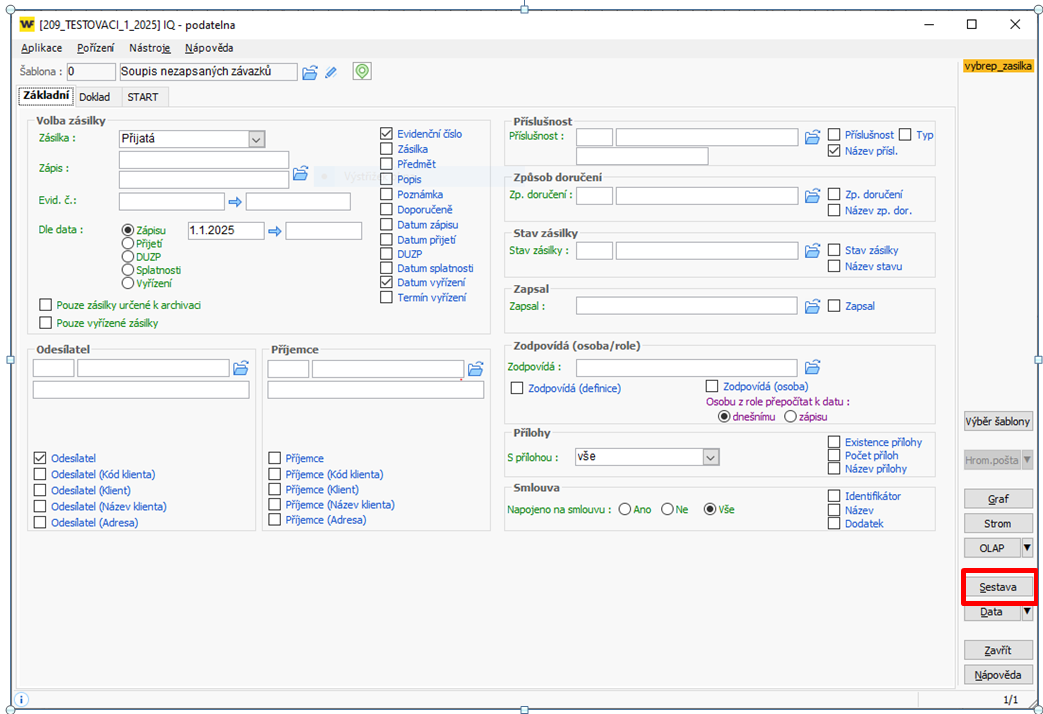This screenshot has height=714, width=1043.
Task: Open the Pořízení menu
Action: click(96, 48)
